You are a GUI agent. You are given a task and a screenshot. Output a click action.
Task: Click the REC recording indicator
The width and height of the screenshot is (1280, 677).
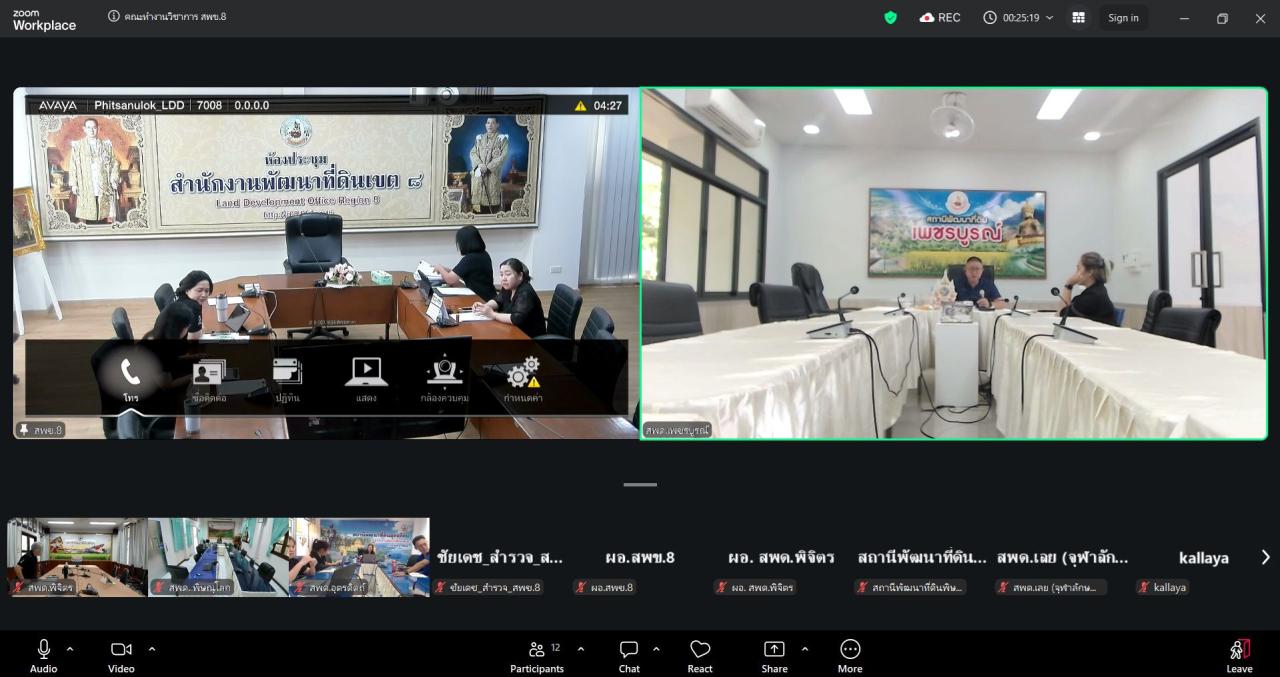(x=940, y=17)
